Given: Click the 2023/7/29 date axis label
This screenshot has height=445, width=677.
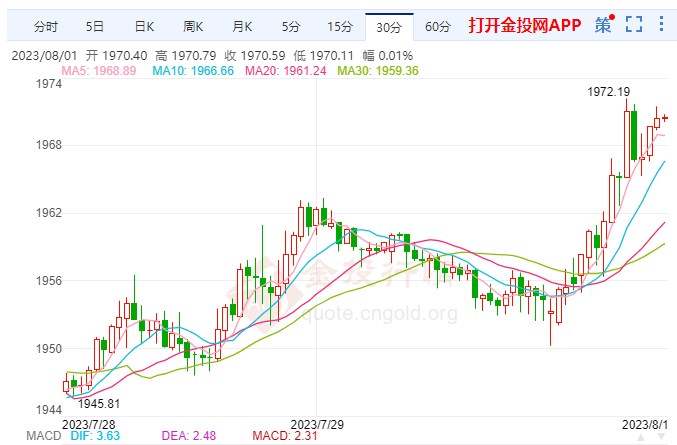Looking at the screenshot, I should click(317, 424).
